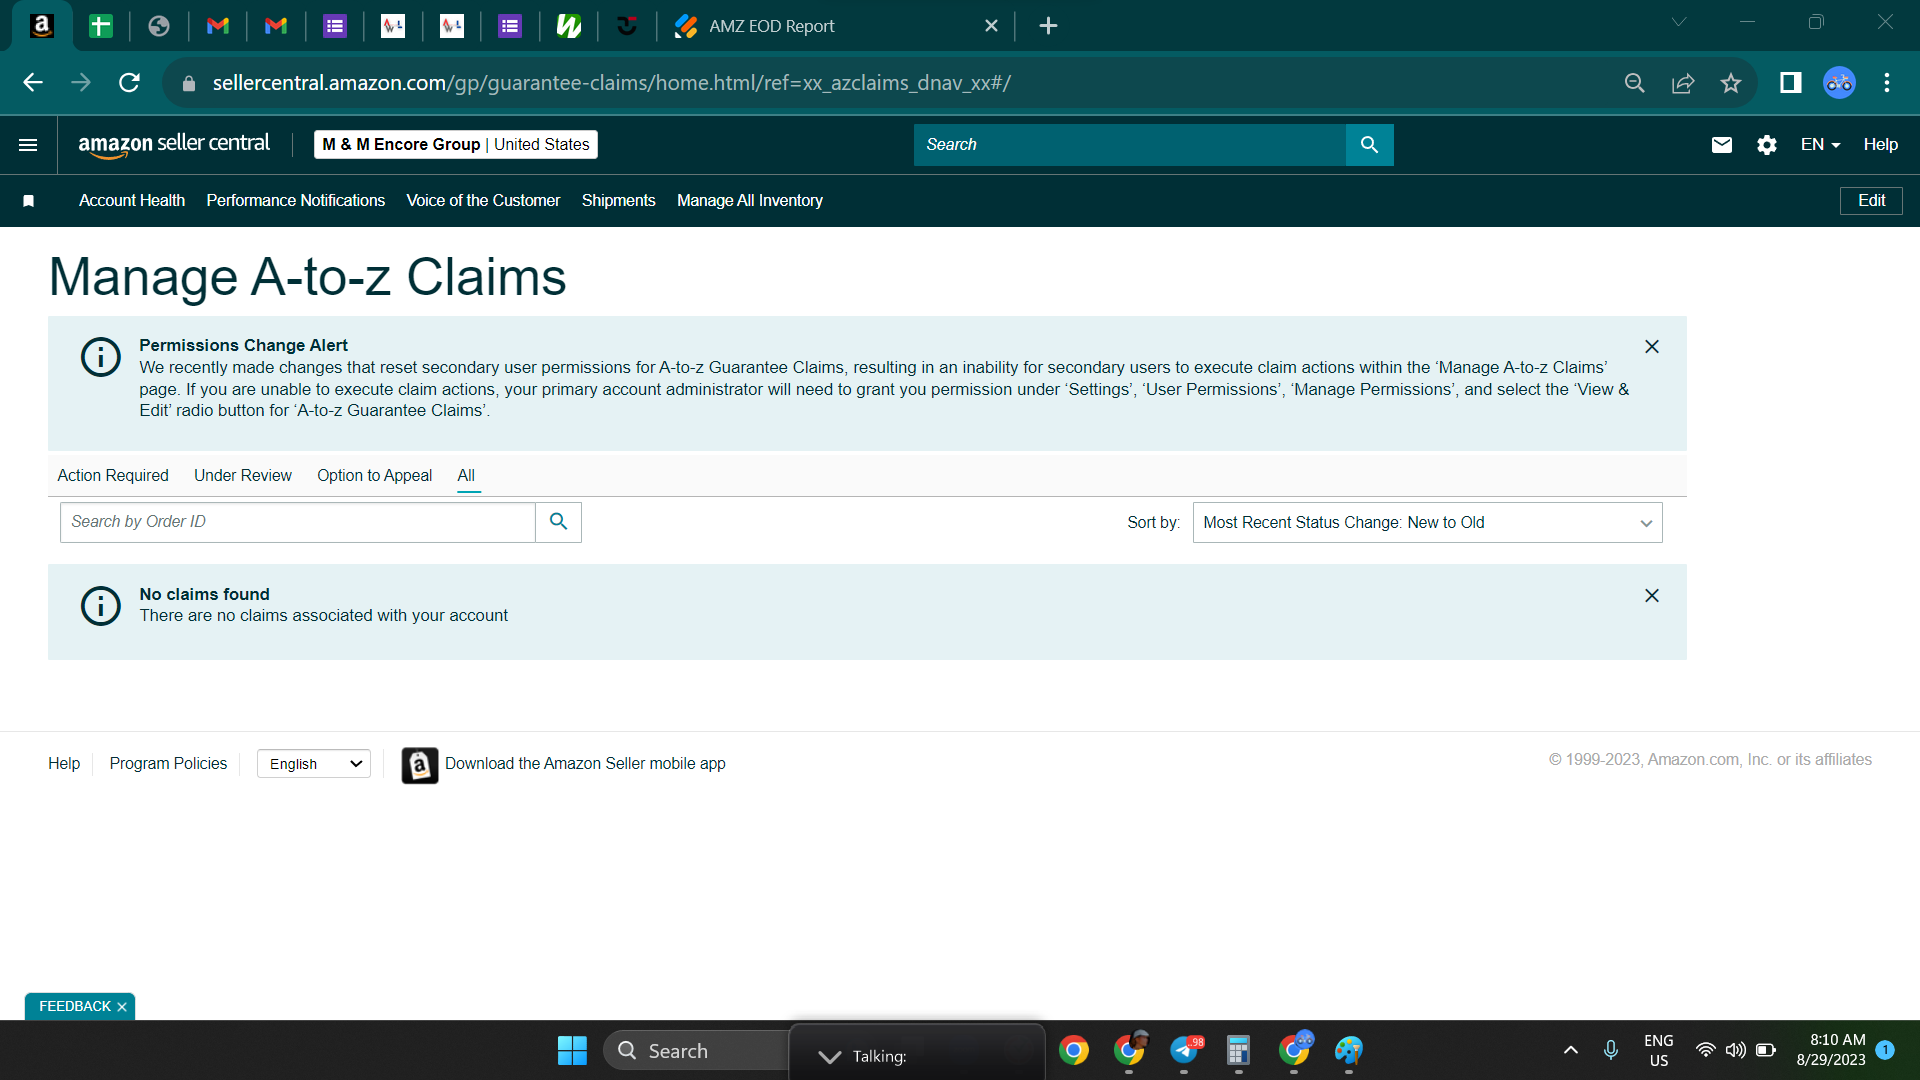Switch to the Amazon browser tab
Image resolution: width=1920 pixels, height=1080 pixels.
(x=42, y=26)
